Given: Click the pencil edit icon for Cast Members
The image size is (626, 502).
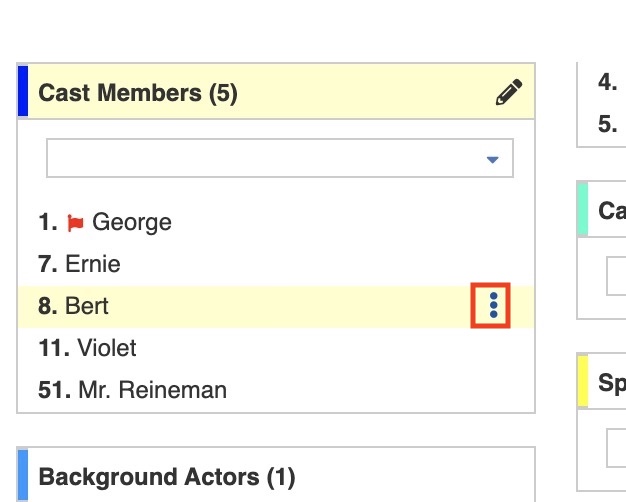Looking at the screenshot, I should pyautogui.click(x=509, y=94).
